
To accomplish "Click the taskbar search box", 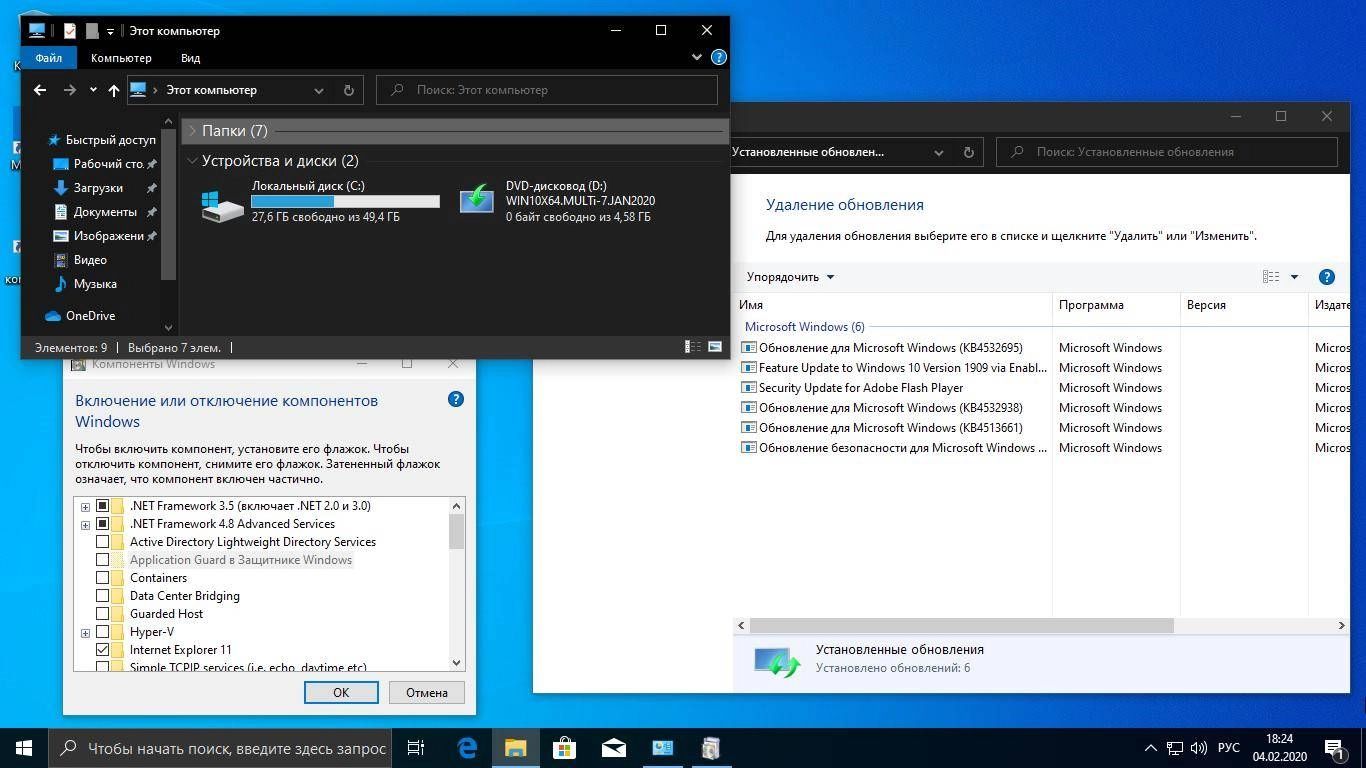I will (221, 748).
